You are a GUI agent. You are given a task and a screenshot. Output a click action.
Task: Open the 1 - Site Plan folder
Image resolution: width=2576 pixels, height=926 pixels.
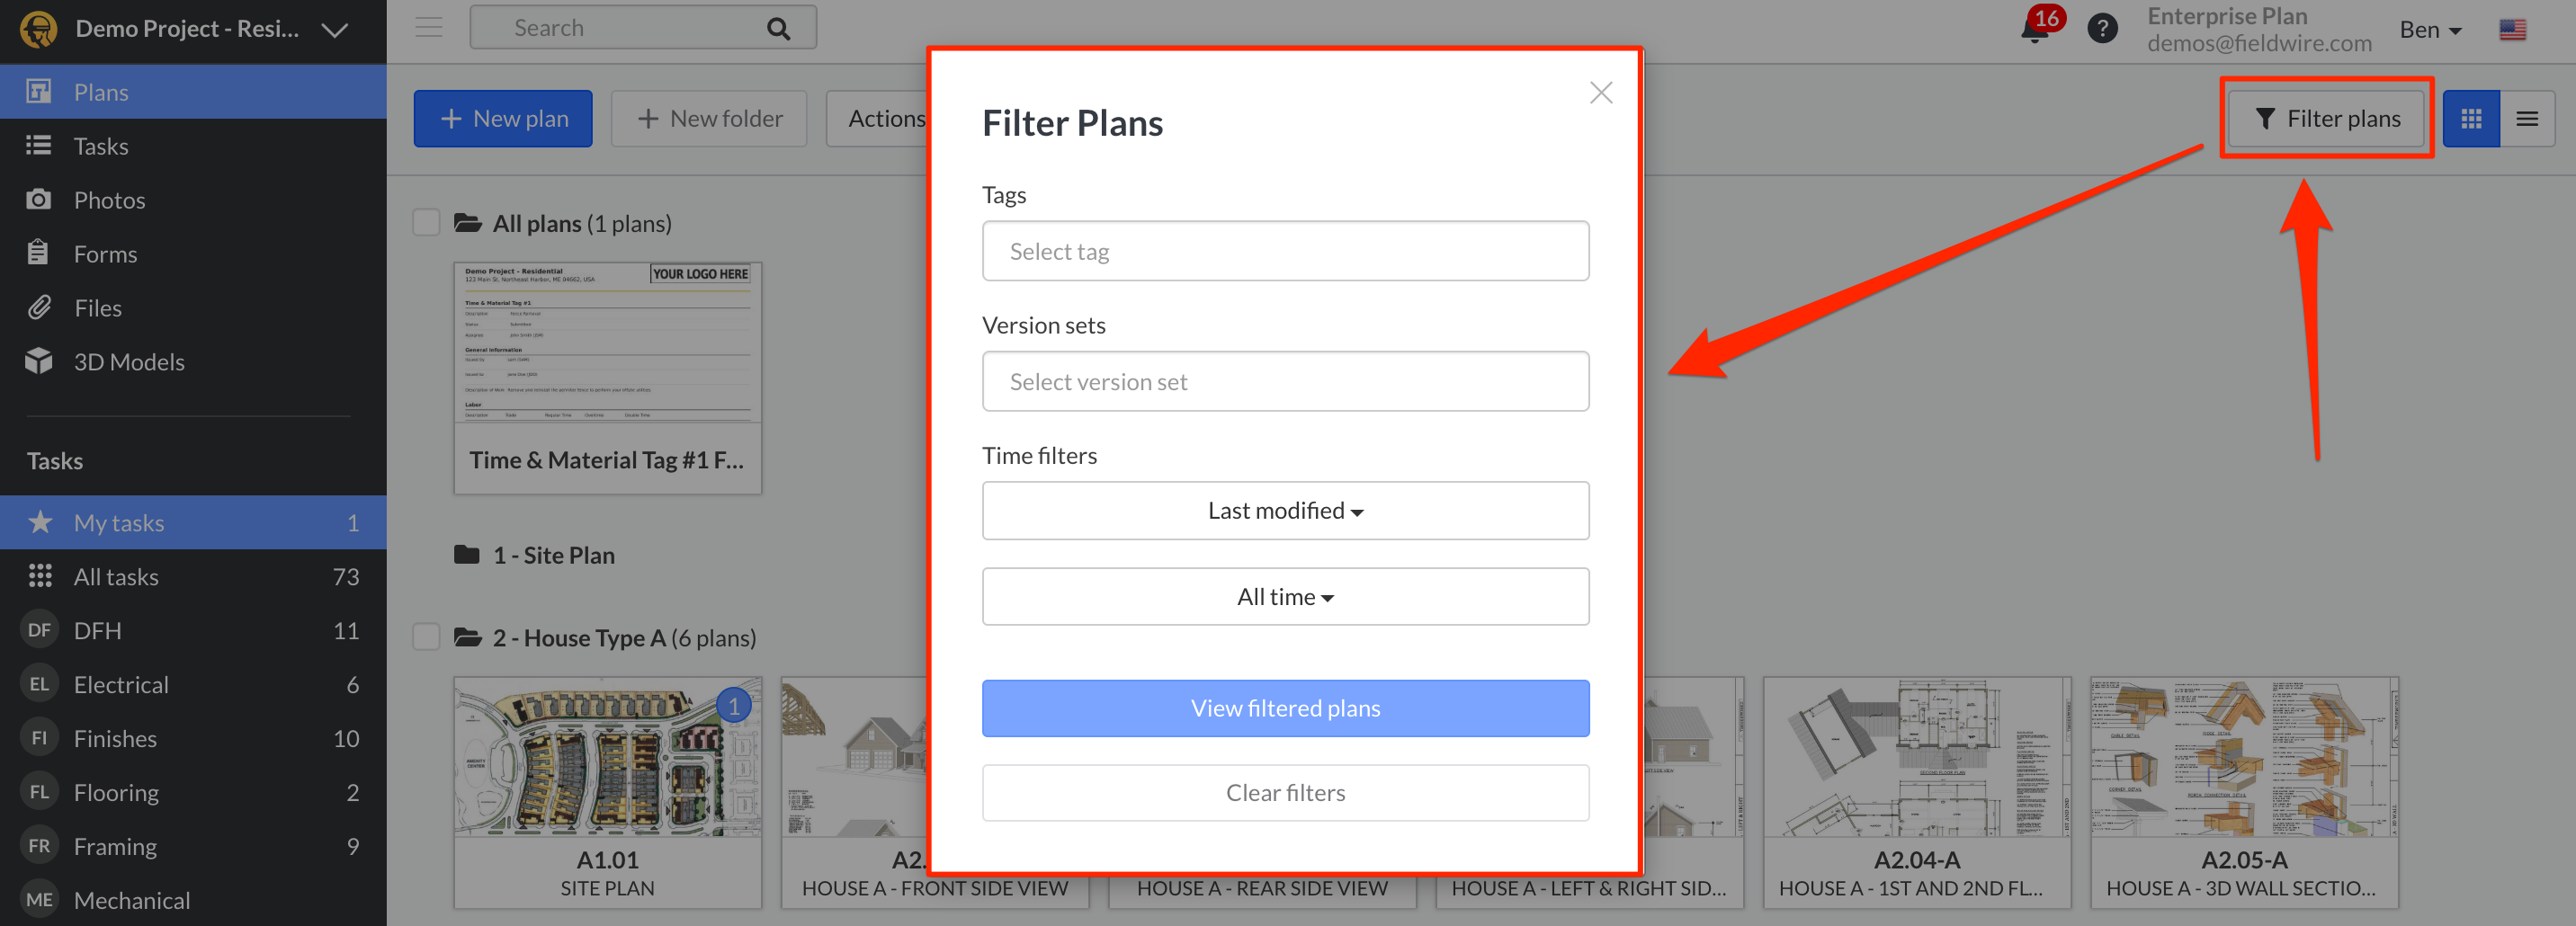(553, 555)
